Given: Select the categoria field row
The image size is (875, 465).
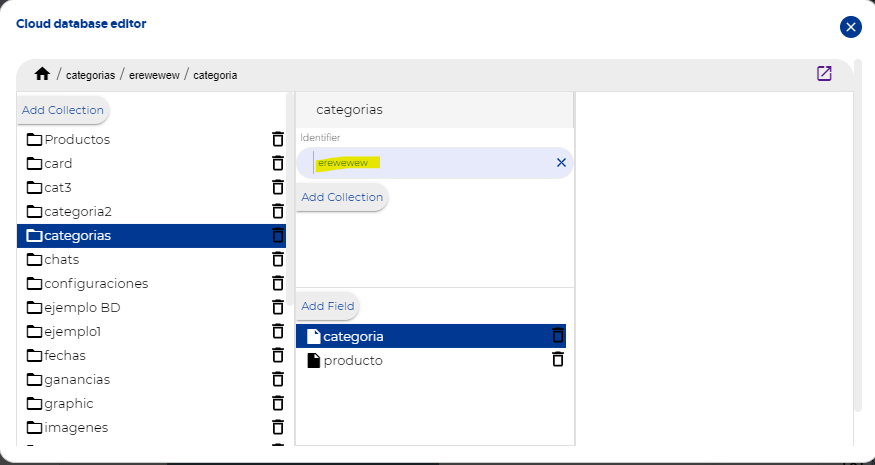Looking at the screenshot, I should [x=431, y=336].
